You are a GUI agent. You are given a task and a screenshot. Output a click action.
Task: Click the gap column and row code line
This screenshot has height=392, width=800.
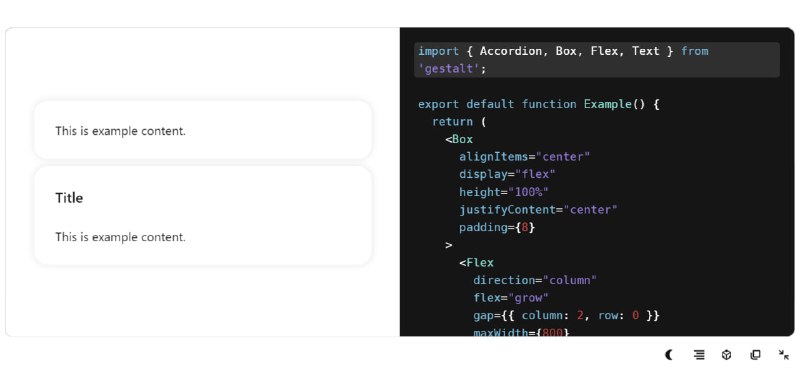pos(566,315)
